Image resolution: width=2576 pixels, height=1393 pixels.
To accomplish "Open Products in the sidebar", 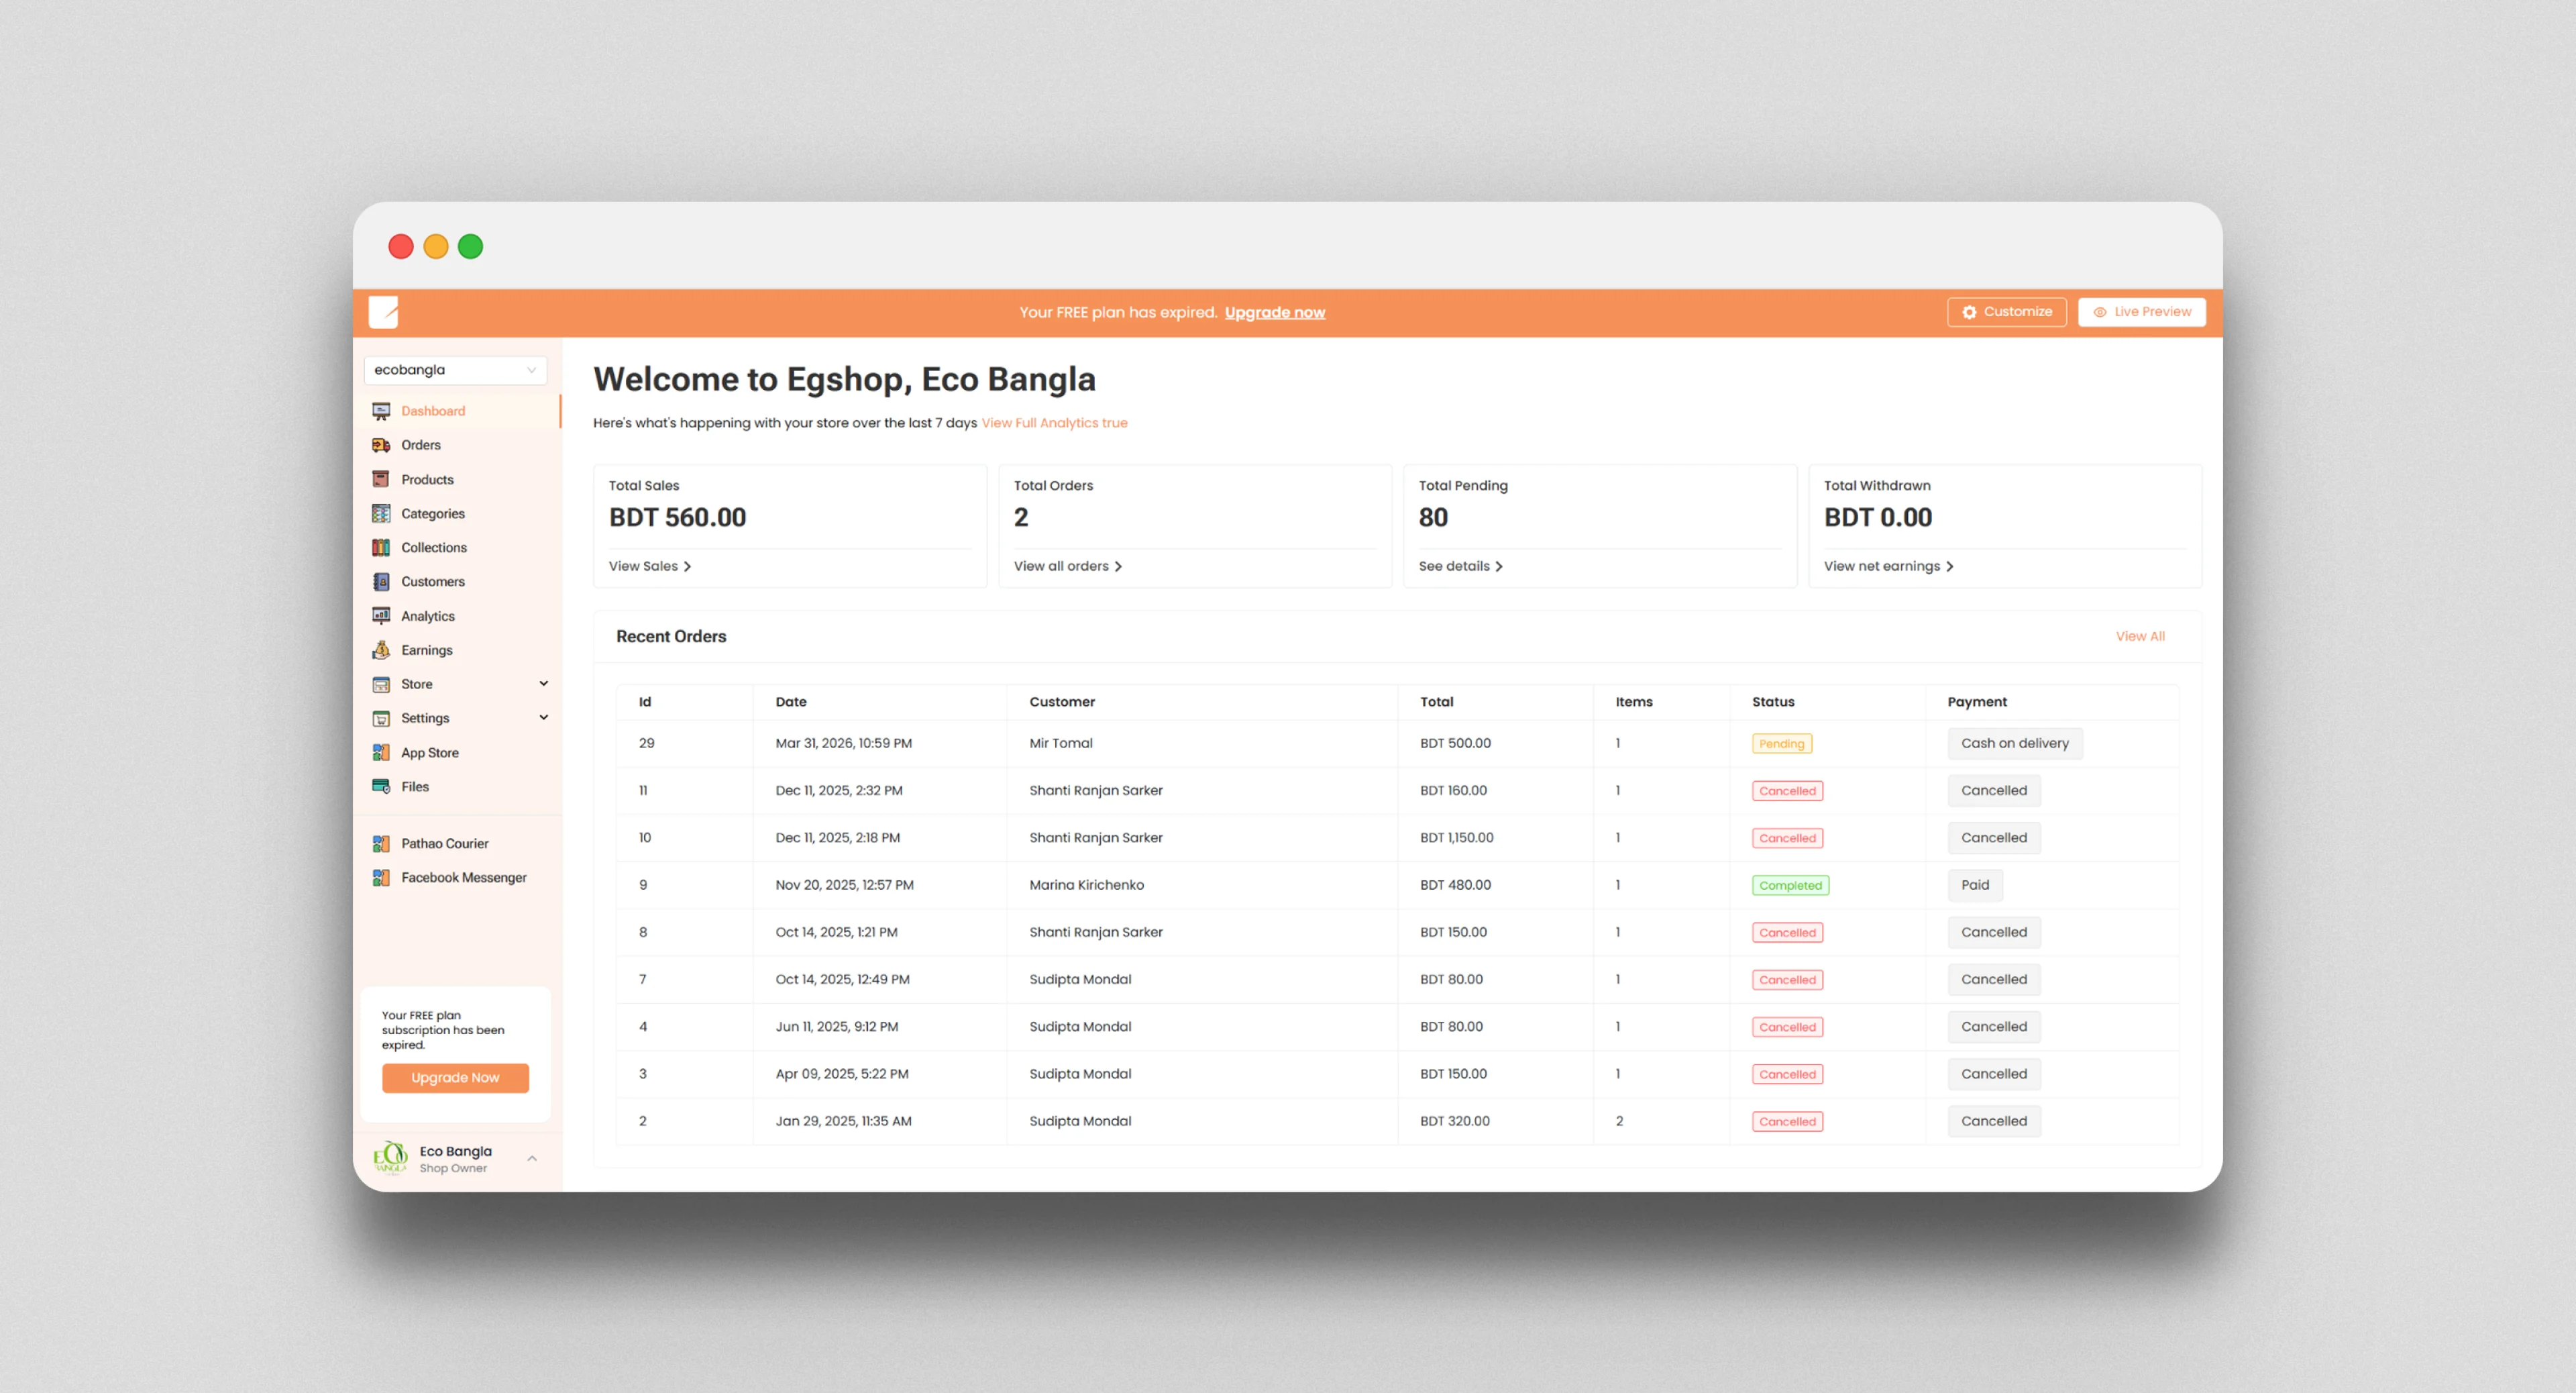I will (x=457, y=480).
